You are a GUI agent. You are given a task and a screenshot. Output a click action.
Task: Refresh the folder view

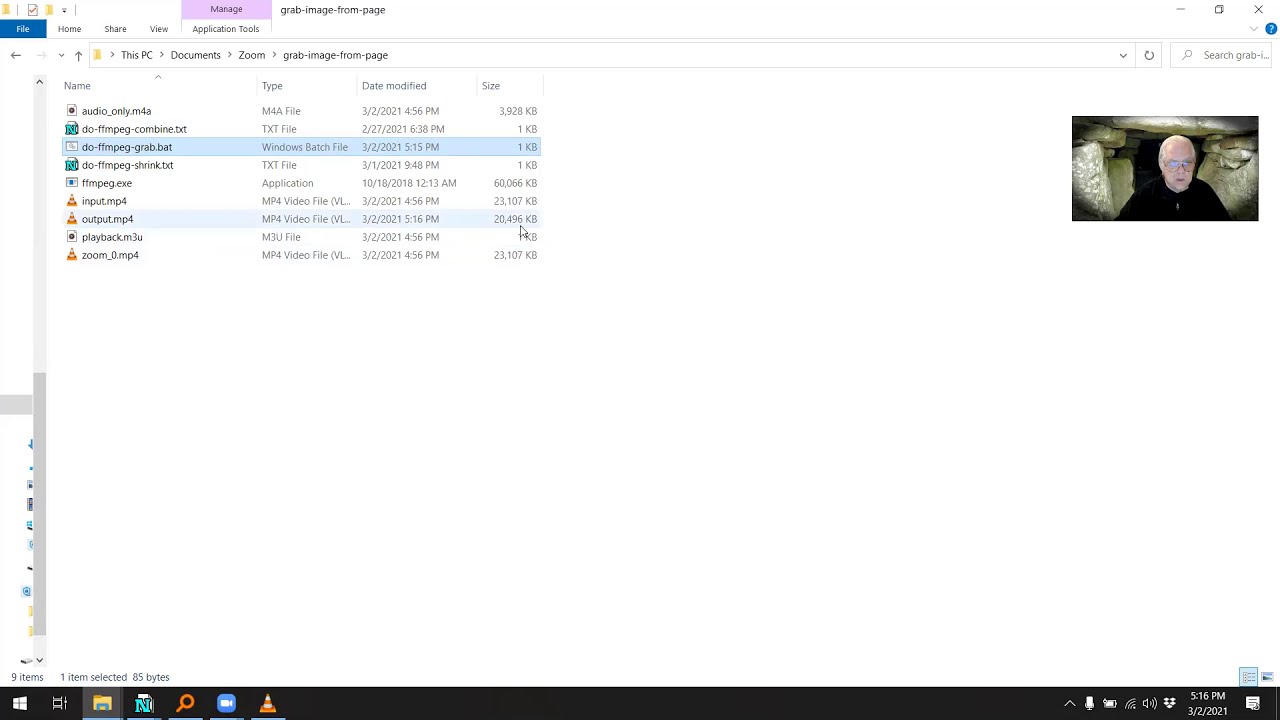click(x=1149, y=55)
